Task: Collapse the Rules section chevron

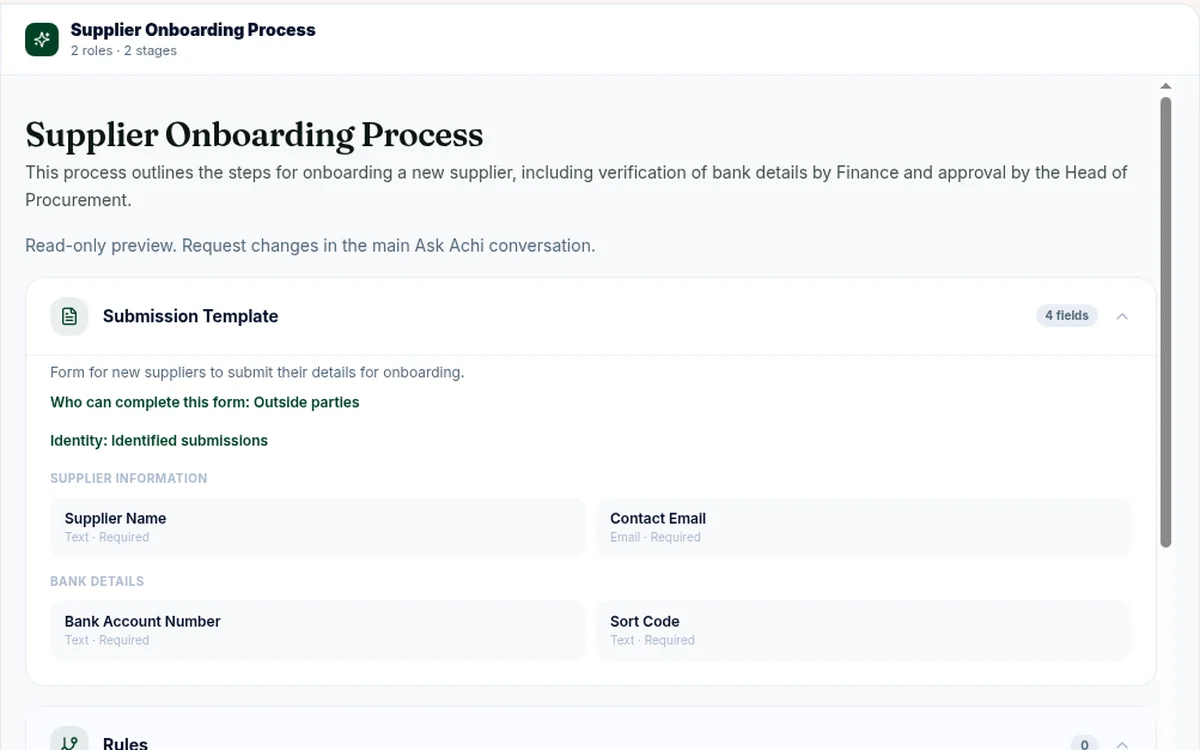Action: pyautogui.click(x=1122, y=744)
